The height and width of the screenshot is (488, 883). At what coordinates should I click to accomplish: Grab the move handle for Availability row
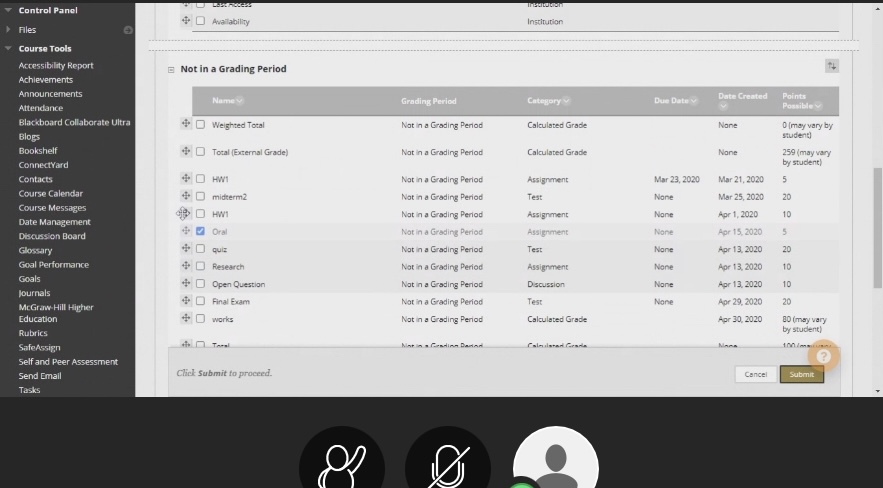(186, 20)
